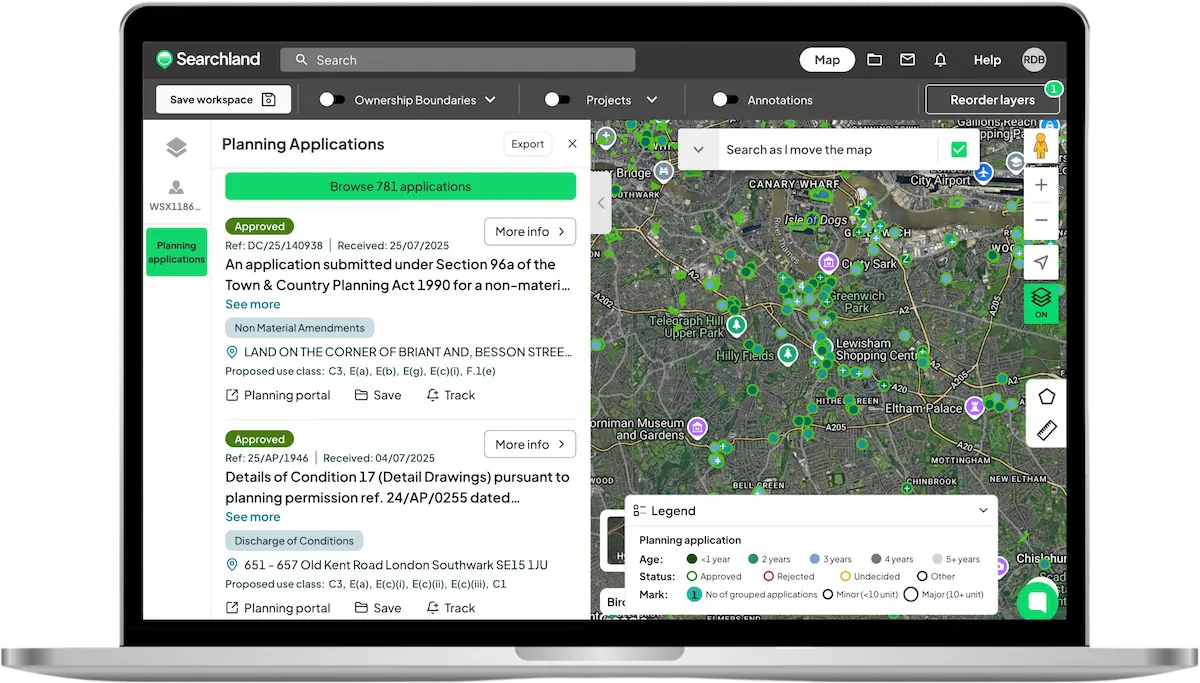Activate the Street View pegman icon
Image resolution: width=1200 pixels, height=683 pixels.
1041,146
